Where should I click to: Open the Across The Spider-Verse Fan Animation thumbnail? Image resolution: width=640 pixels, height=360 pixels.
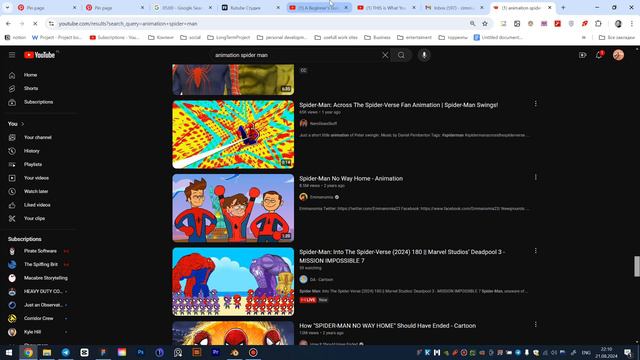233,134
